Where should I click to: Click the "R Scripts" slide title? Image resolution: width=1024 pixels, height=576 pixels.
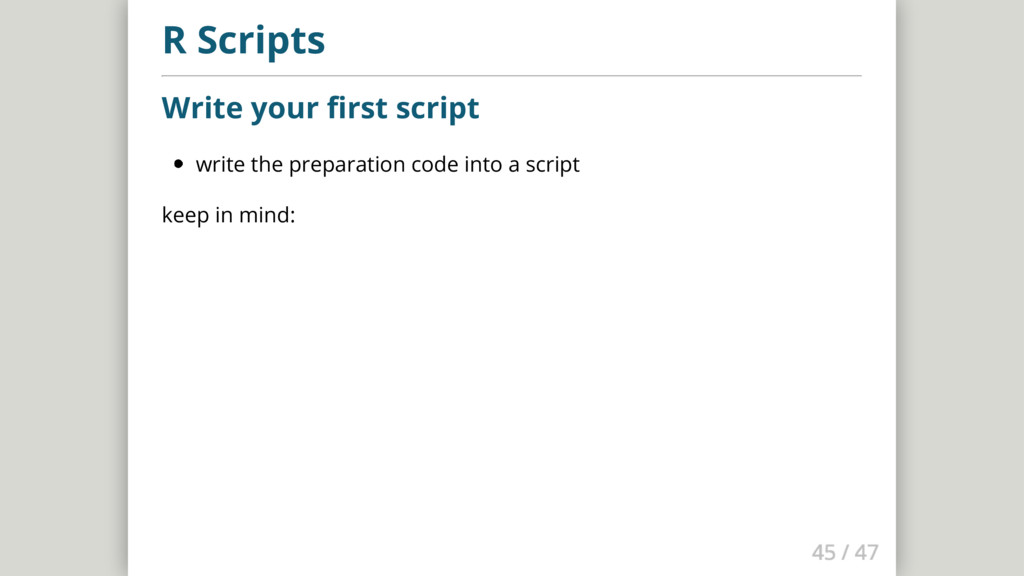(x=243, y=41)
